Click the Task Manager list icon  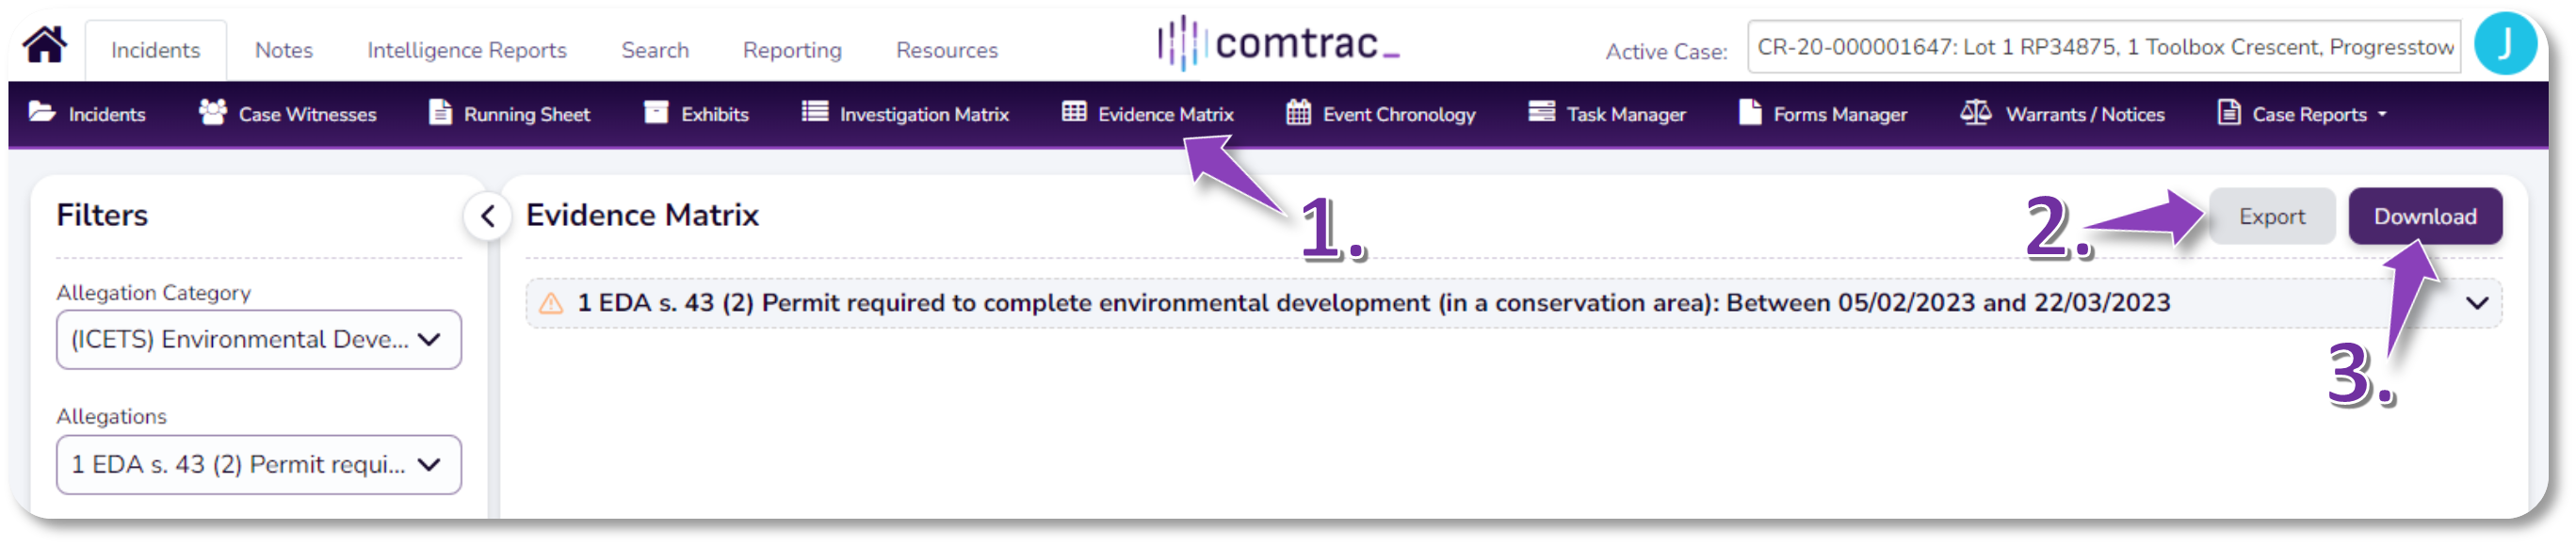click(x=1541, y=112)
